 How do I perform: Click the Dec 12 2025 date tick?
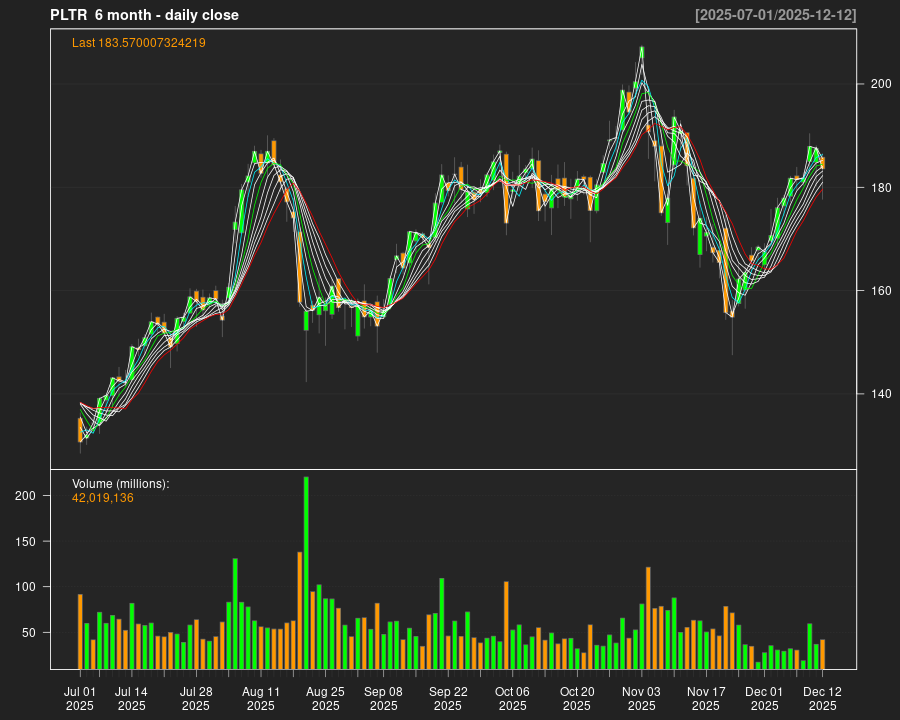[x=822, y=698]
